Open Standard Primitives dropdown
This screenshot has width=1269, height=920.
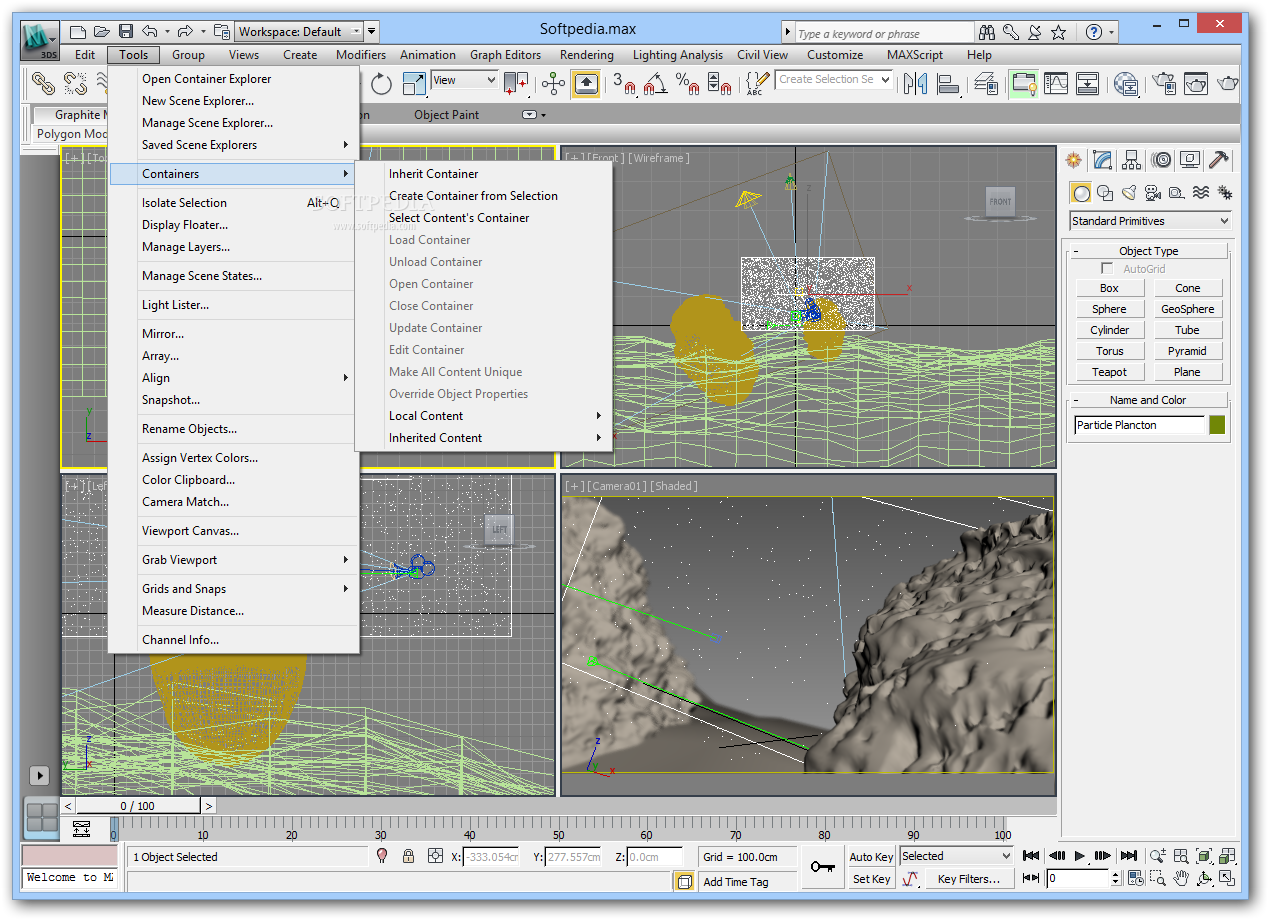[1150, 221]
